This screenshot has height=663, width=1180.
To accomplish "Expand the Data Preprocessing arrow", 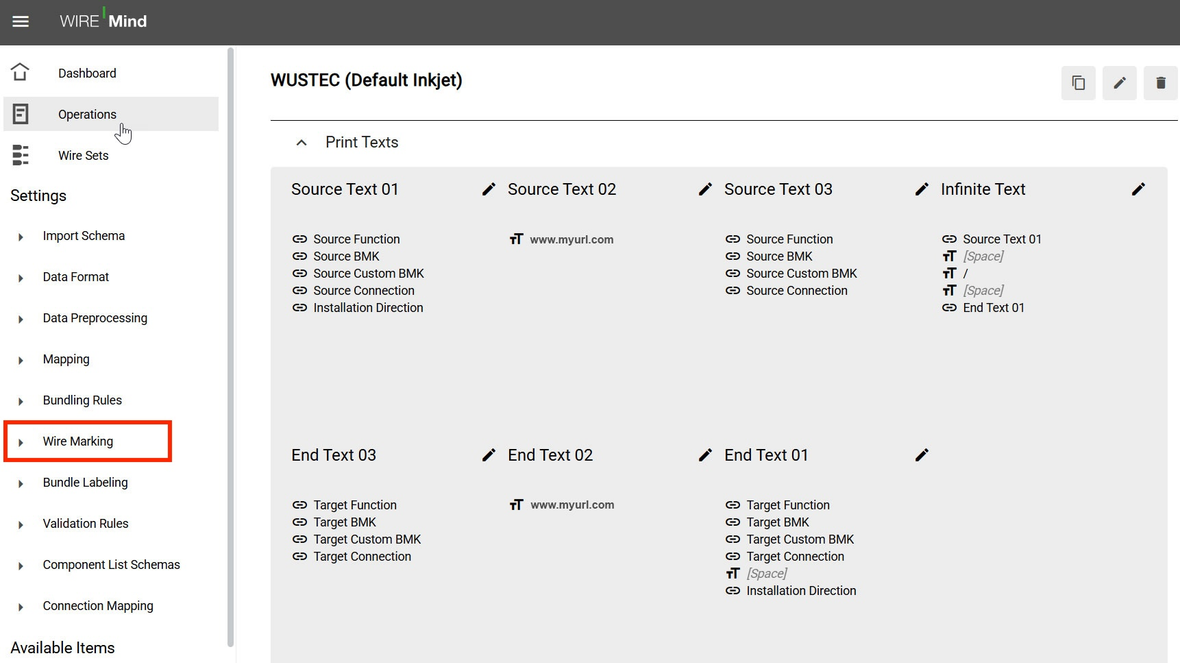I will (20, 319).
